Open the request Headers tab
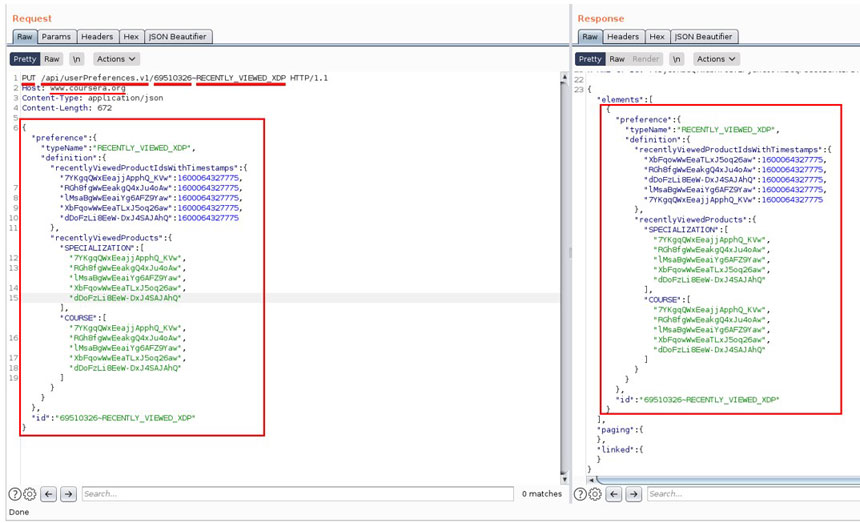 97,37
